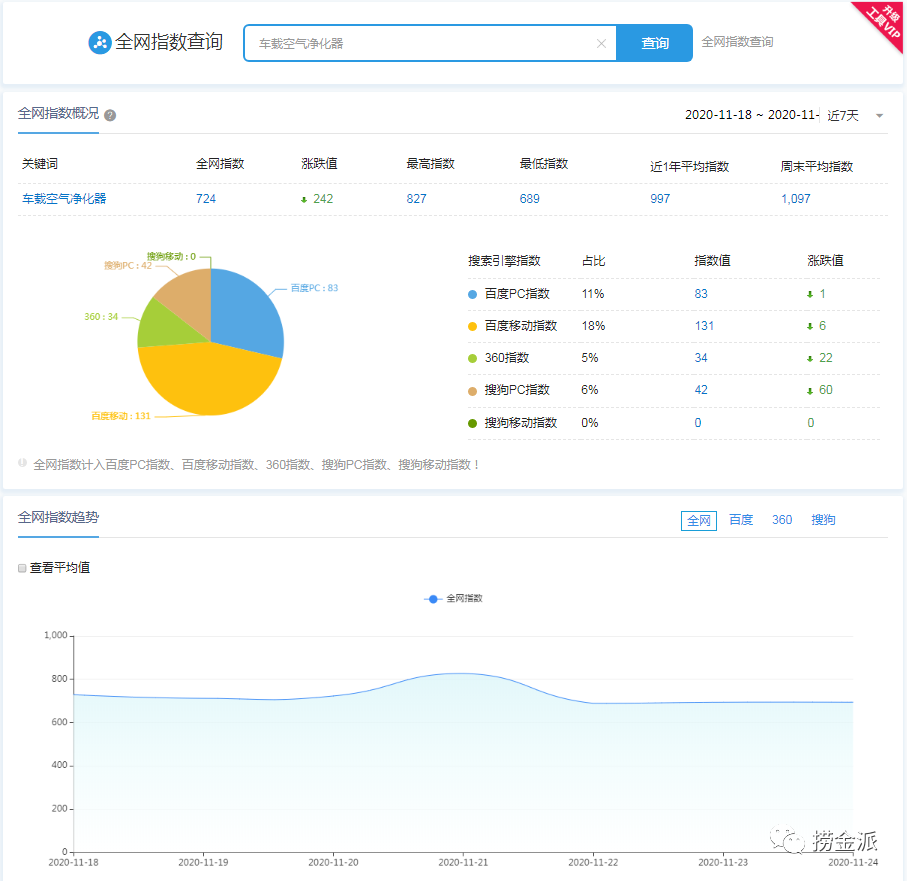Click the 全网指数查询 text link beside search
The image size is (907, 881).
pyautogui.click(x=737, y=42)
